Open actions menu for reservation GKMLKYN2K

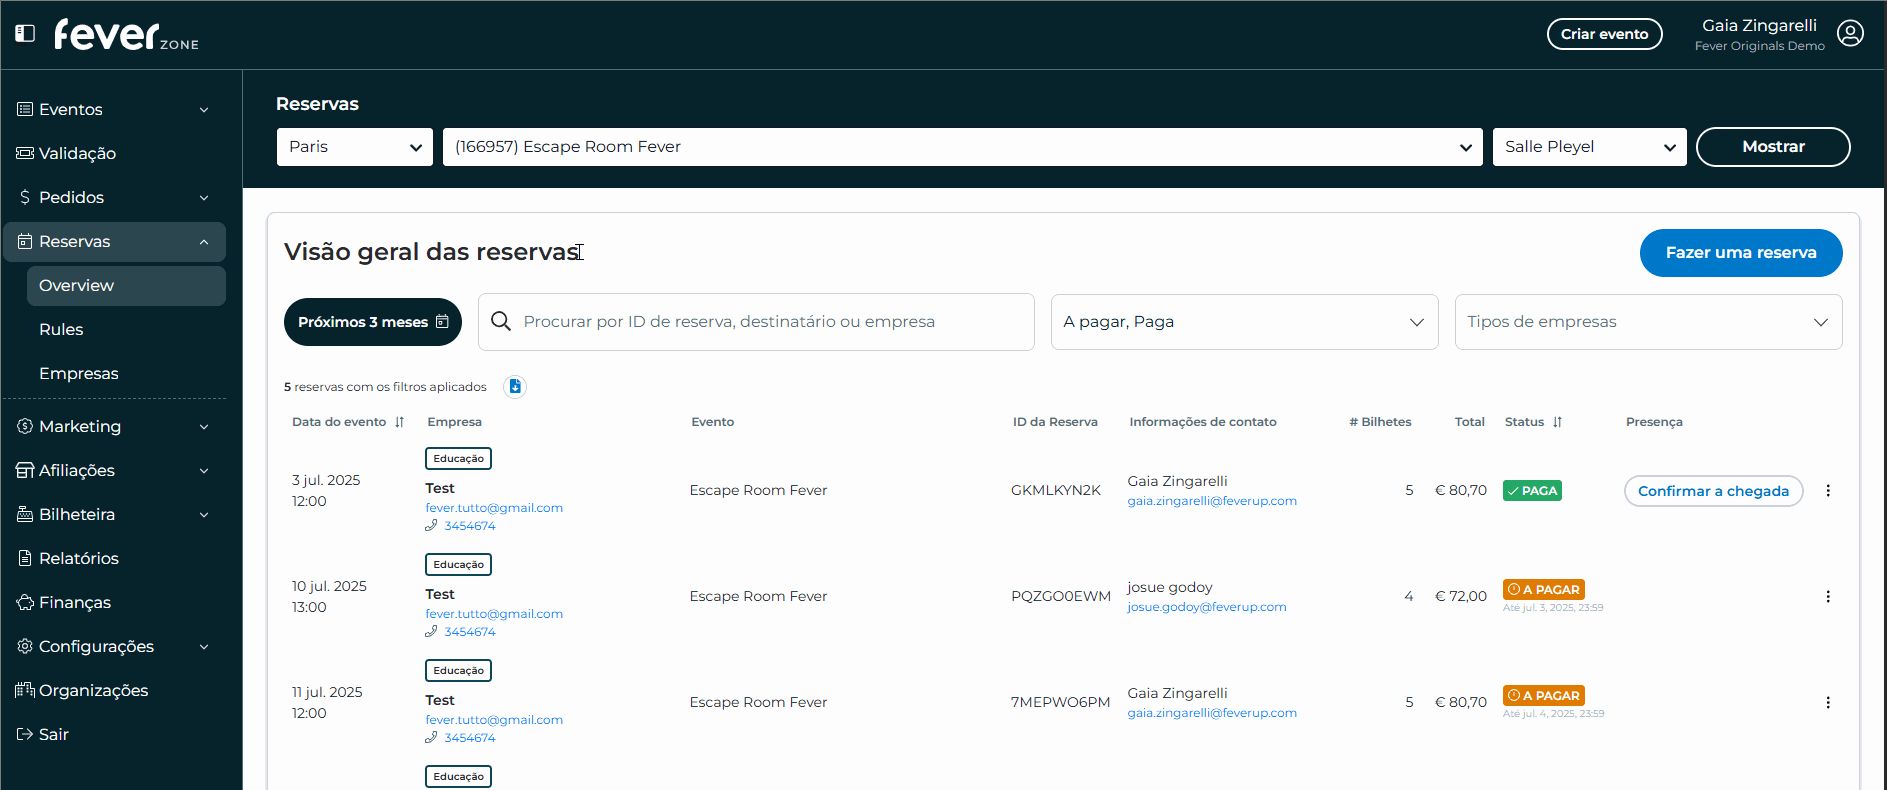click(x=1828, y=491)
